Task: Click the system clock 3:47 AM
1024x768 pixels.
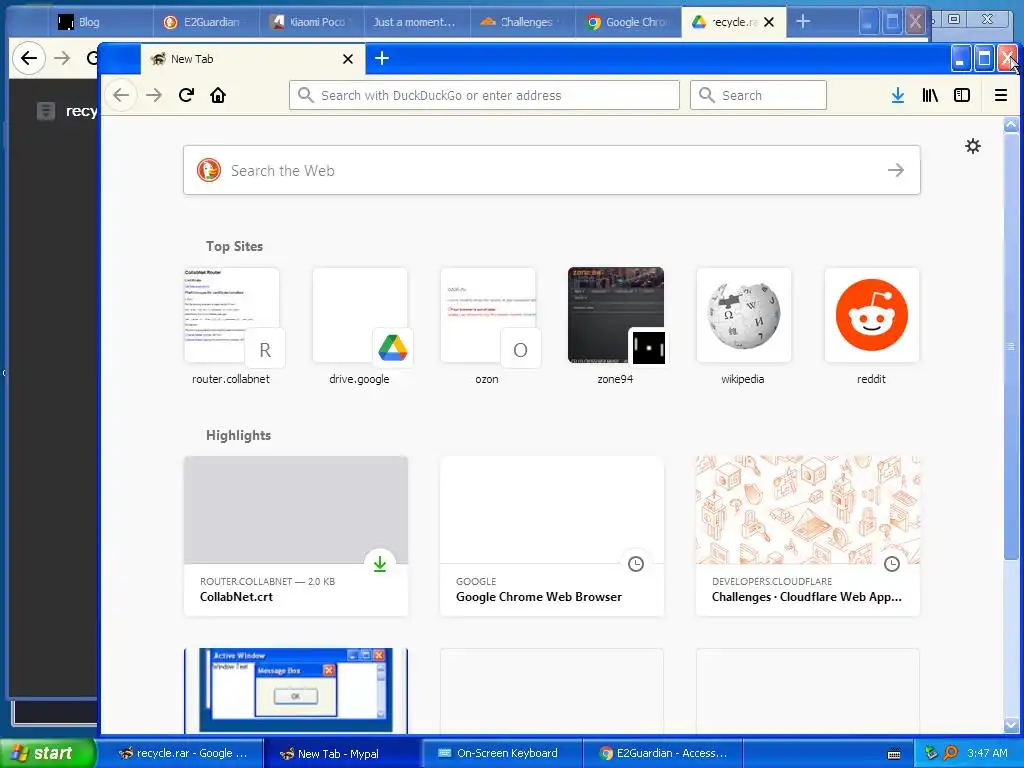Action: [x=987, y=753]
